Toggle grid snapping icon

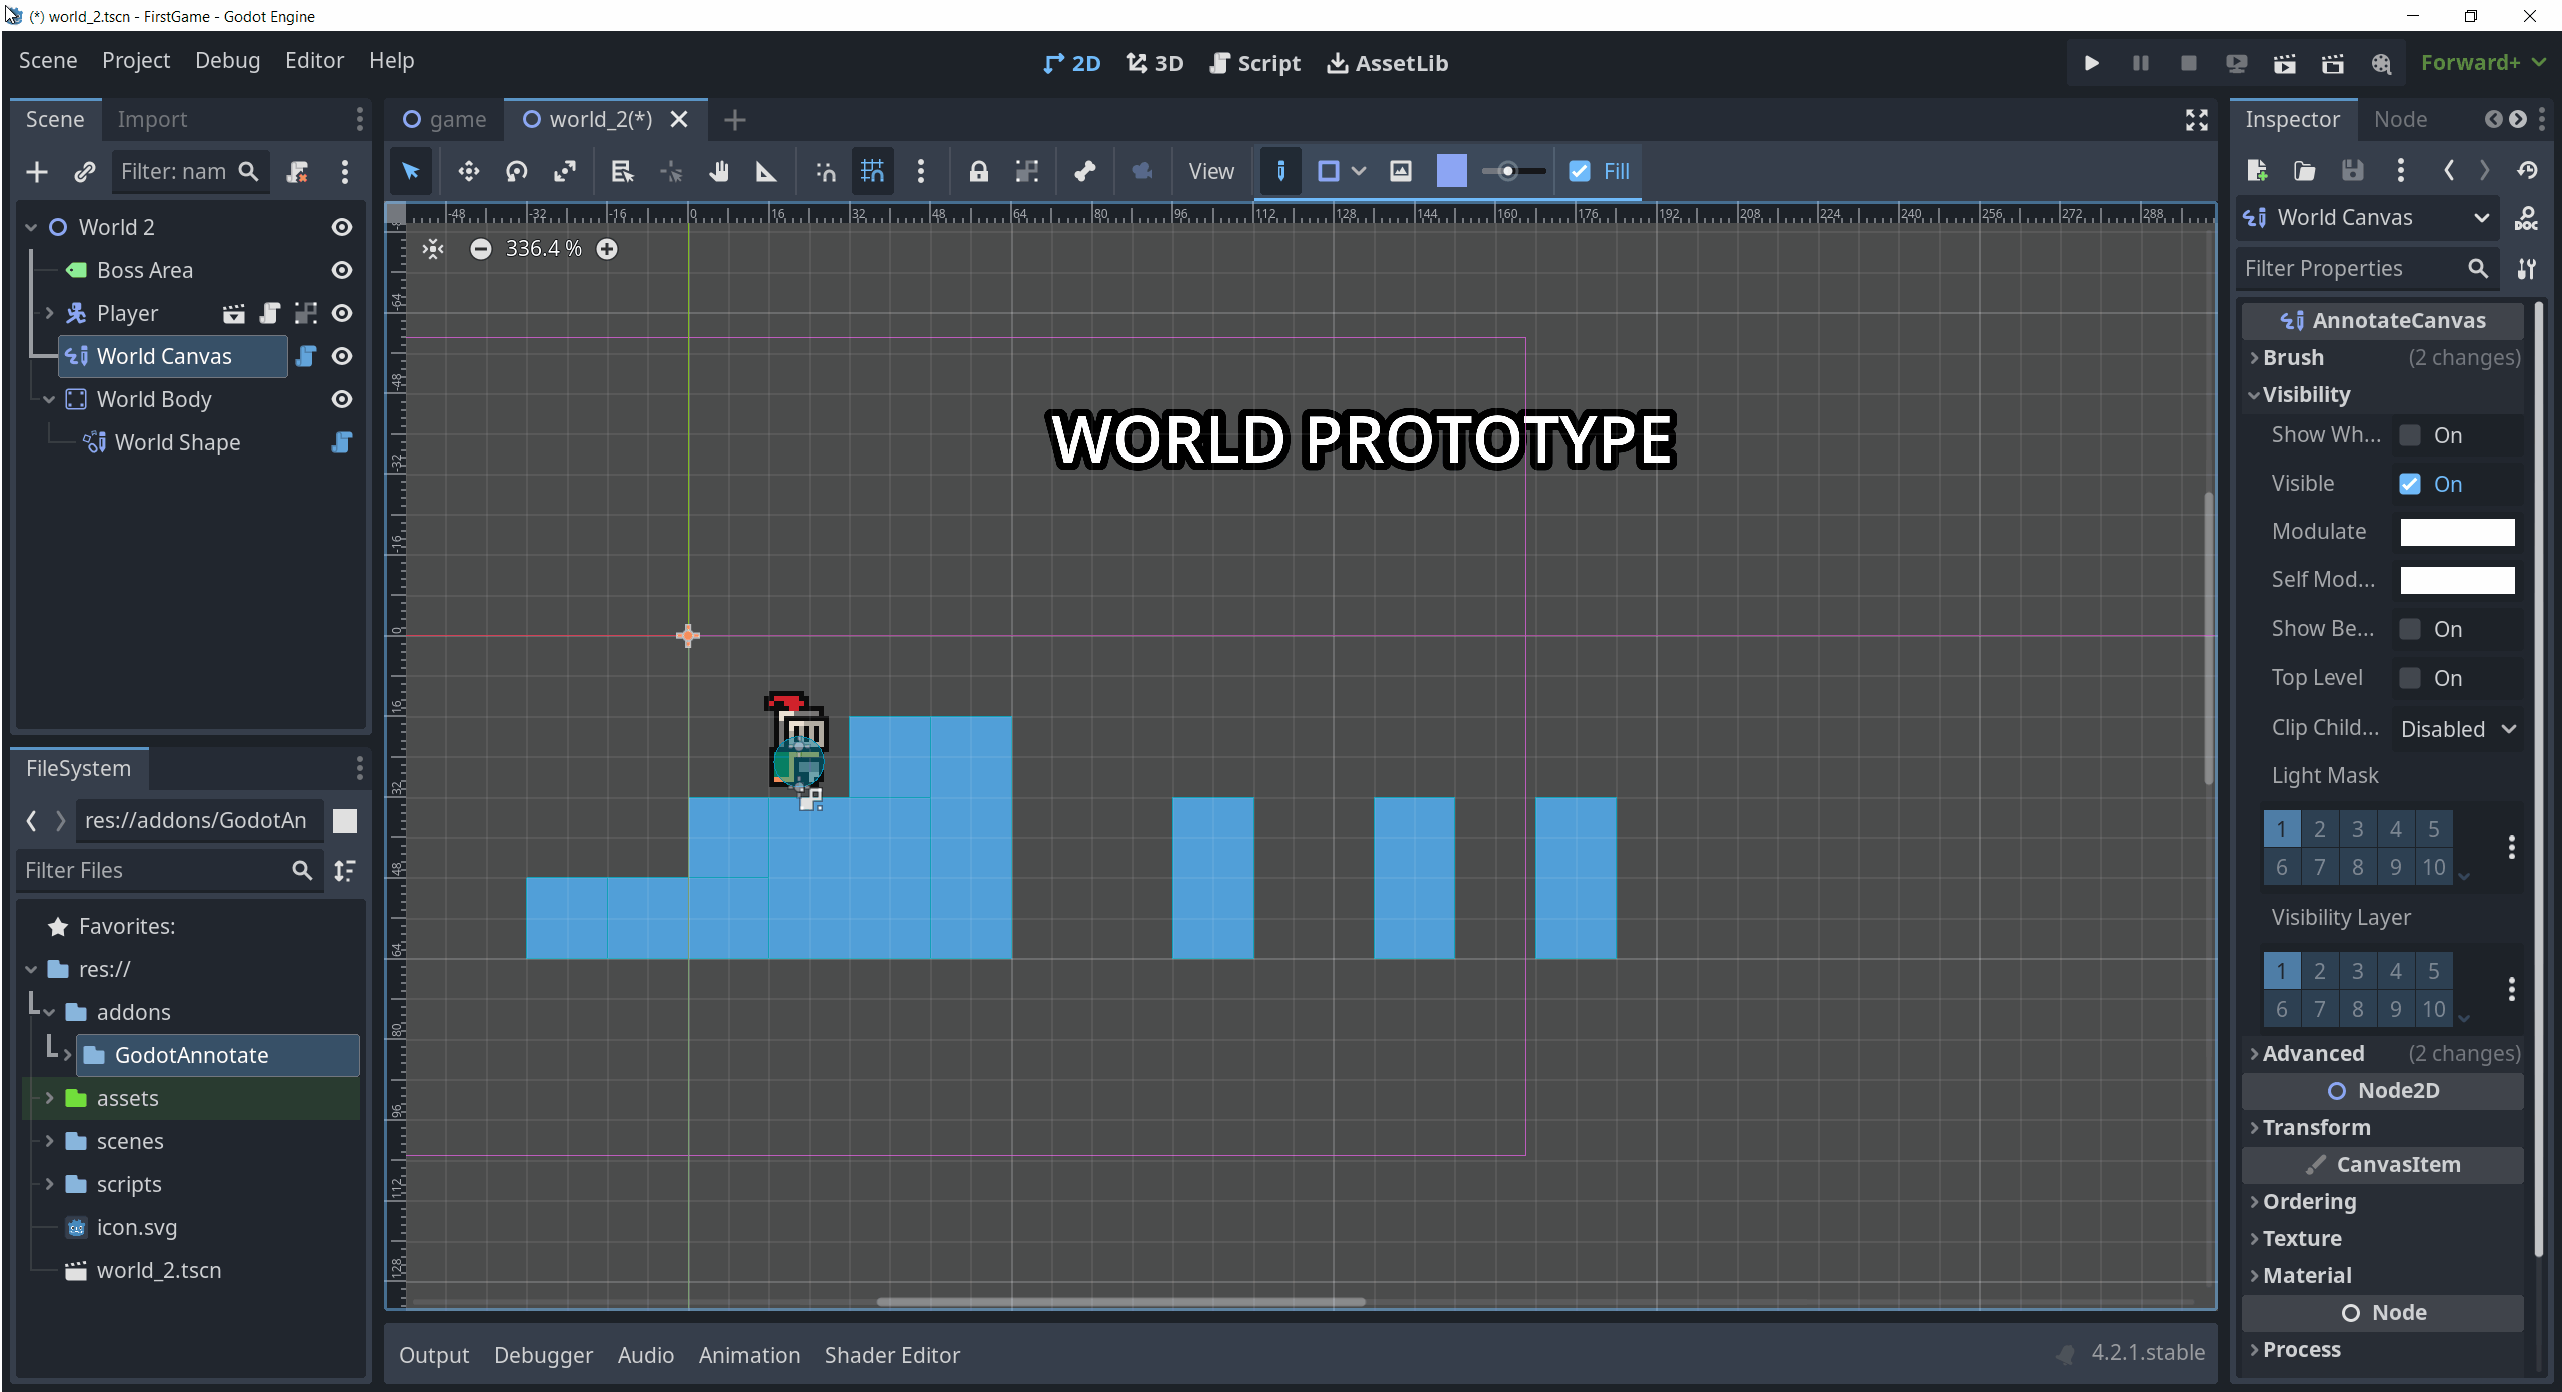click(x=872, y=171)
